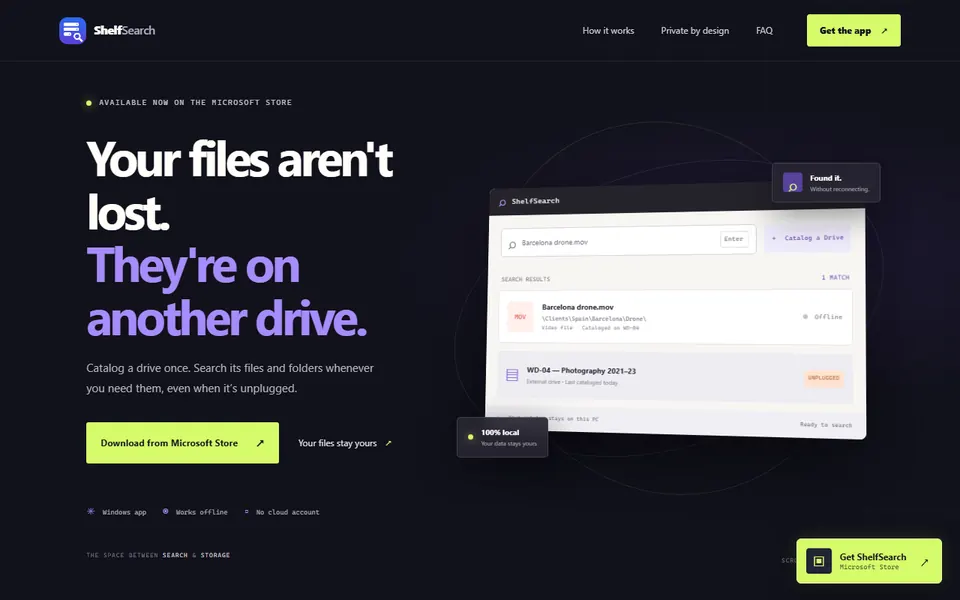960x600 pixels.
Task: Click the square store icon in Get ShelfSearch
Action: point(819,561)
